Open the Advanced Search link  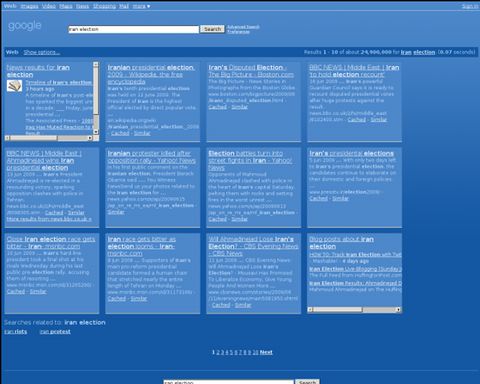(243, 27)
